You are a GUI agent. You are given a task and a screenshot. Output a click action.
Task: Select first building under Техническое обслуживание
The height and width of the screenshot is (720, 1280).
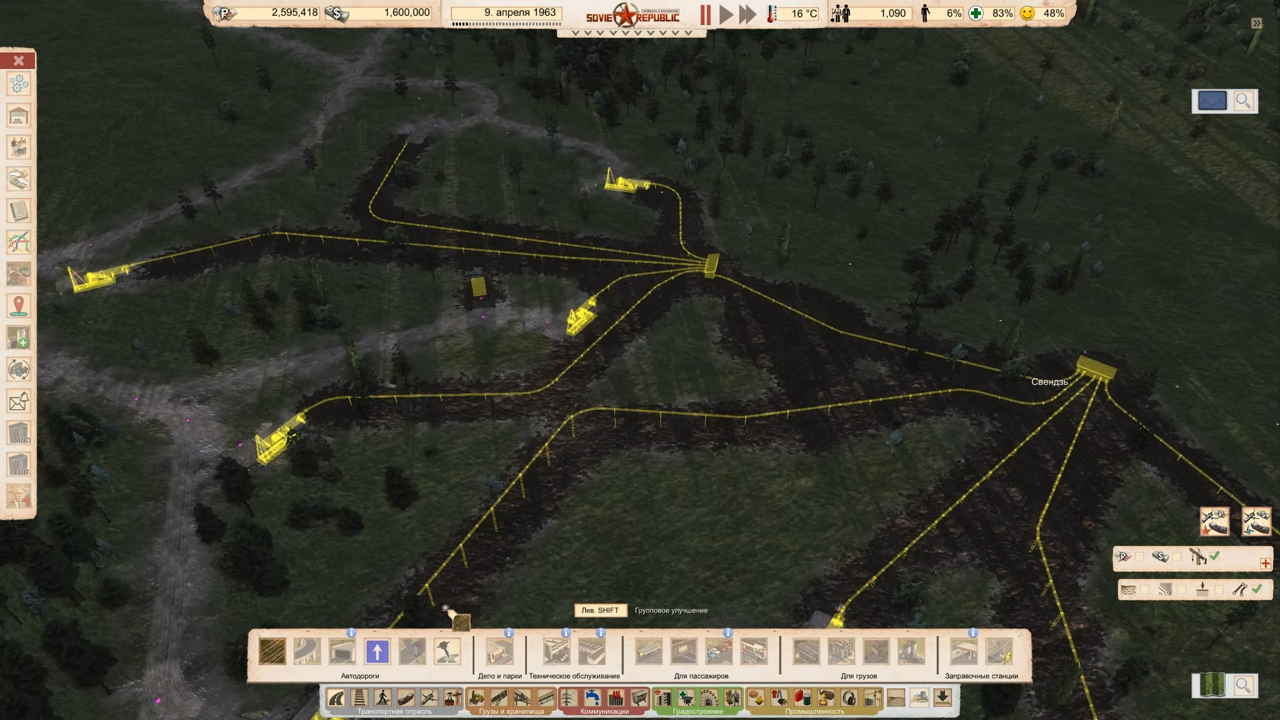(x=557, y=652)
